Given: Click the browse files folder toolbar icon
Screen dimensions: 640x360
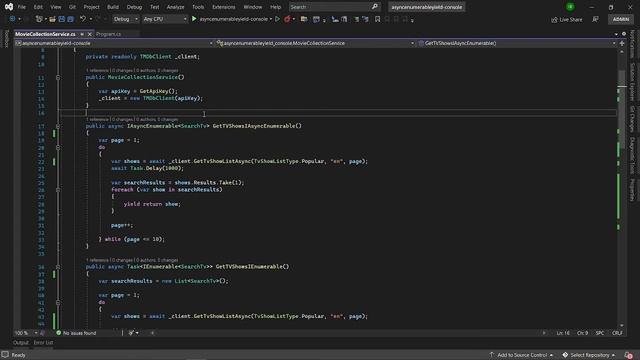Looking at the screenshot, I should tap(304, 19).
